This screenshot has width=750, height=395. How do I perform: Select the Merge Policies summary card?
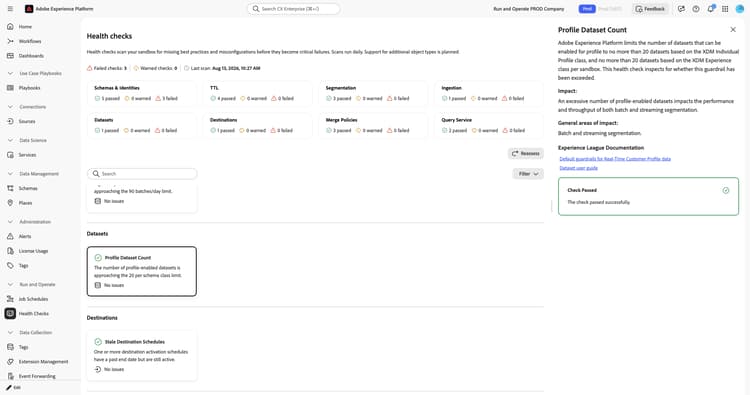pos(373,125)
